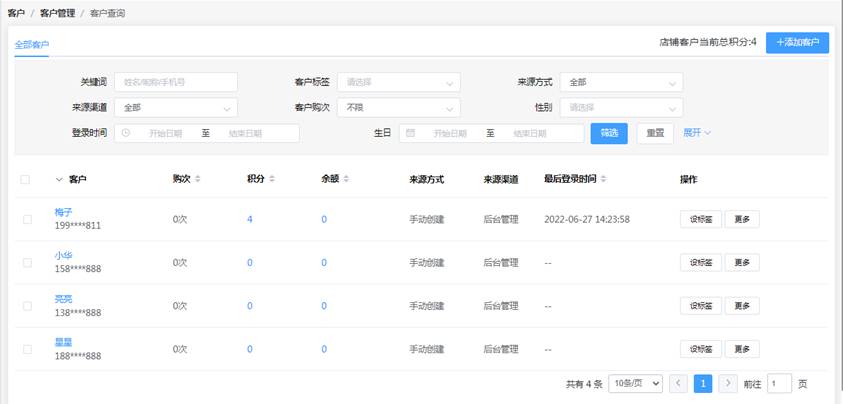Screen dimensions: 843x404
Task: Check the box for customer 梅子
Action: click(27, 219)
